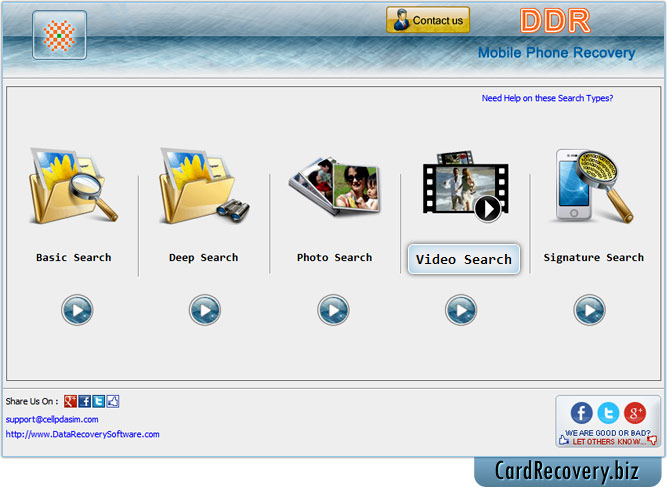Image resolution: width=667 pixels, height=487 pixels.
Task: Start the play button under Deep Search
Action: 205,310
